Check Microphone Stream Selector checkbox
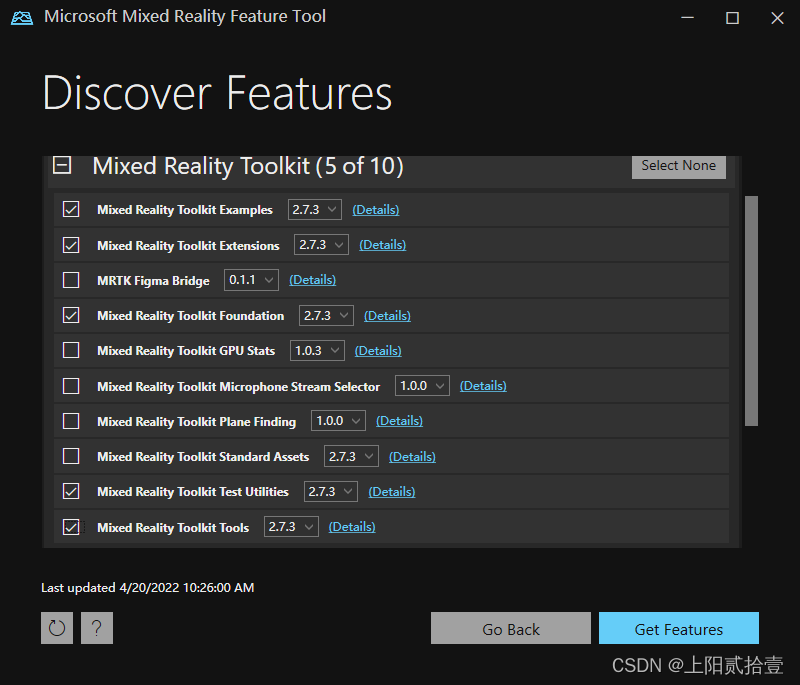 (x=71, y=386)
